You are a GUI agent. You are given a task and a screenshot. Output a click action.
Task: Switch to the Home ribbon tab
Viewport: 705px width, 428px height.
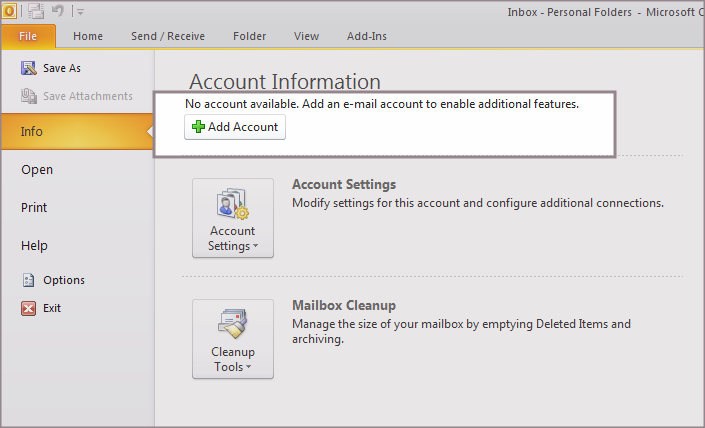88,36
